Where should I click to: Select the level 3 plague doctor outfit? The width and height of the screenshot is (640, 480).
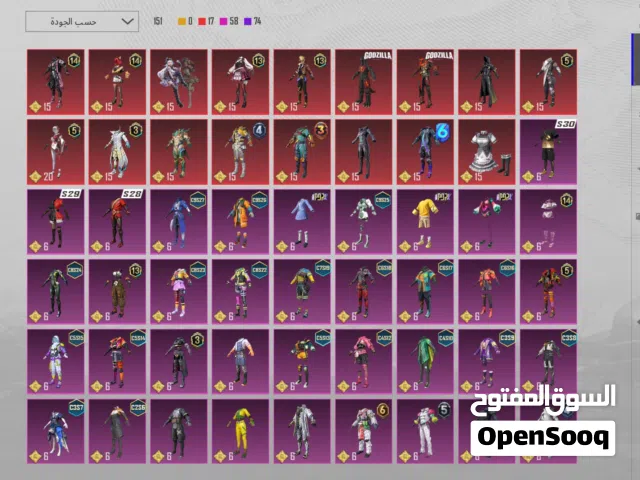tap(179, 361)
